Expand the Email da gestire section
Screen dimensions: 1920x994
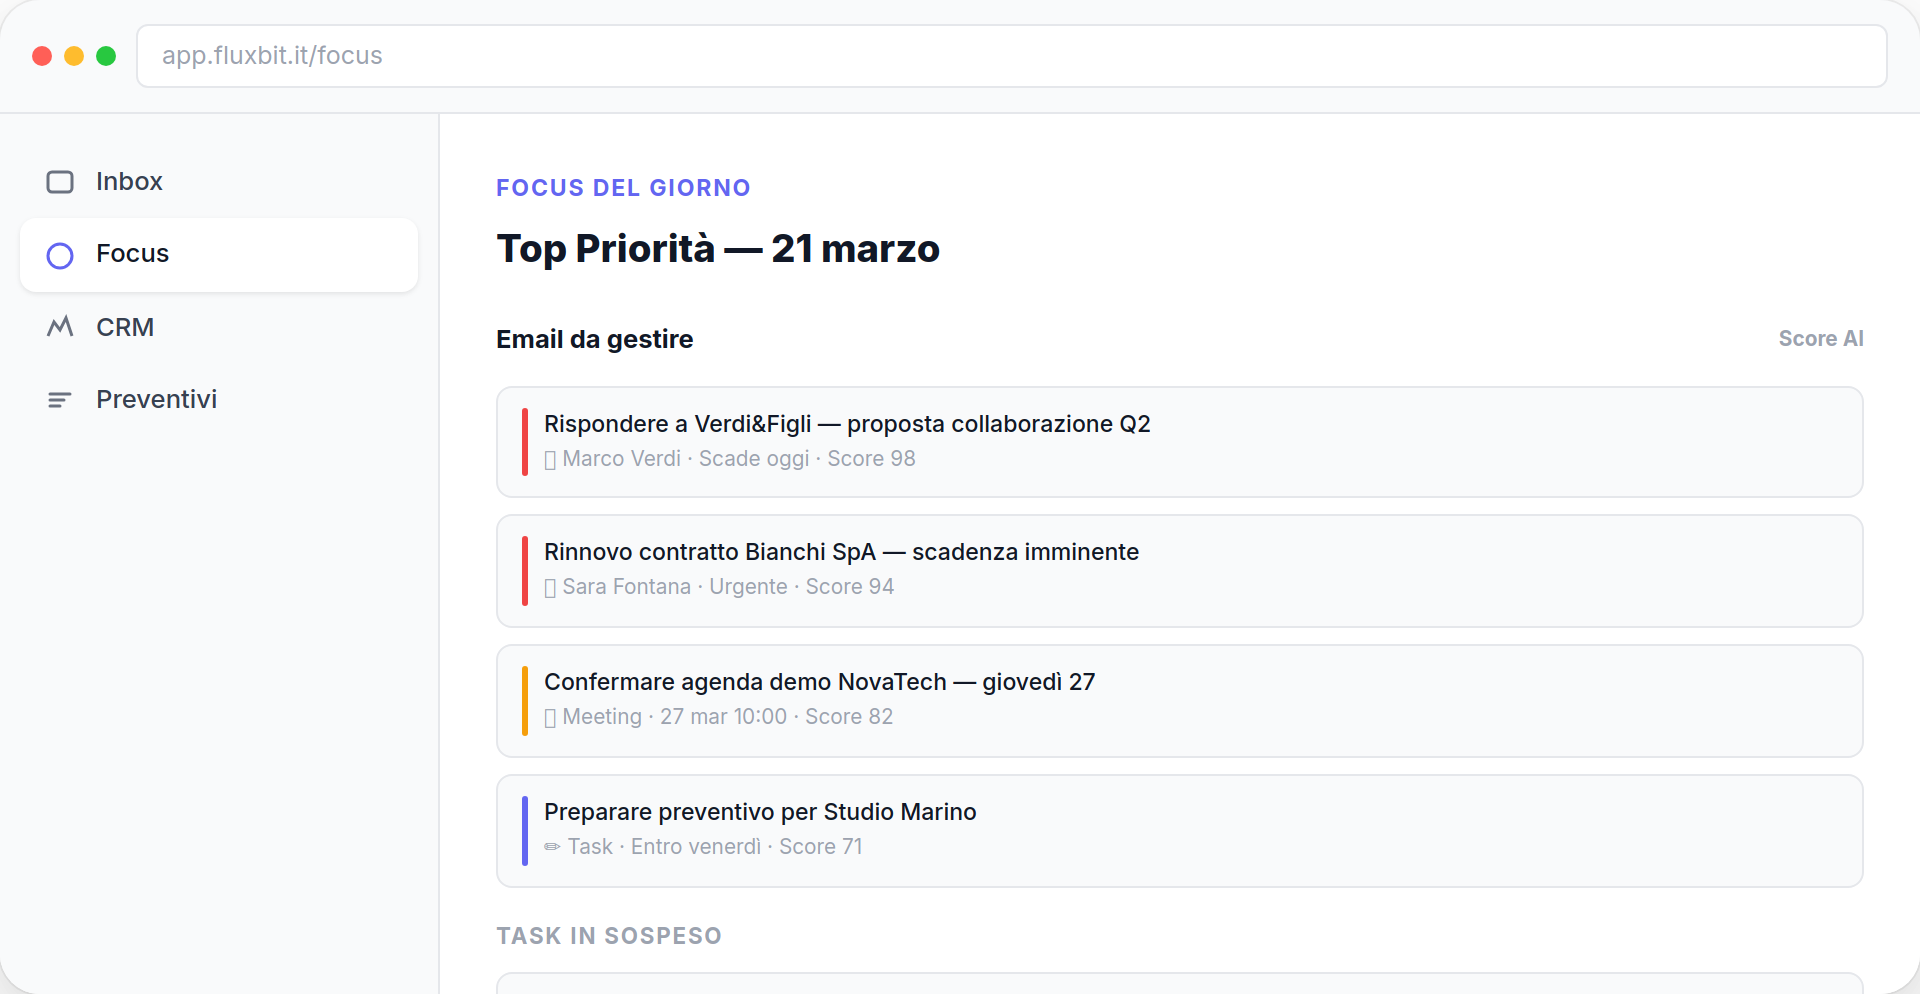(594, 339)
